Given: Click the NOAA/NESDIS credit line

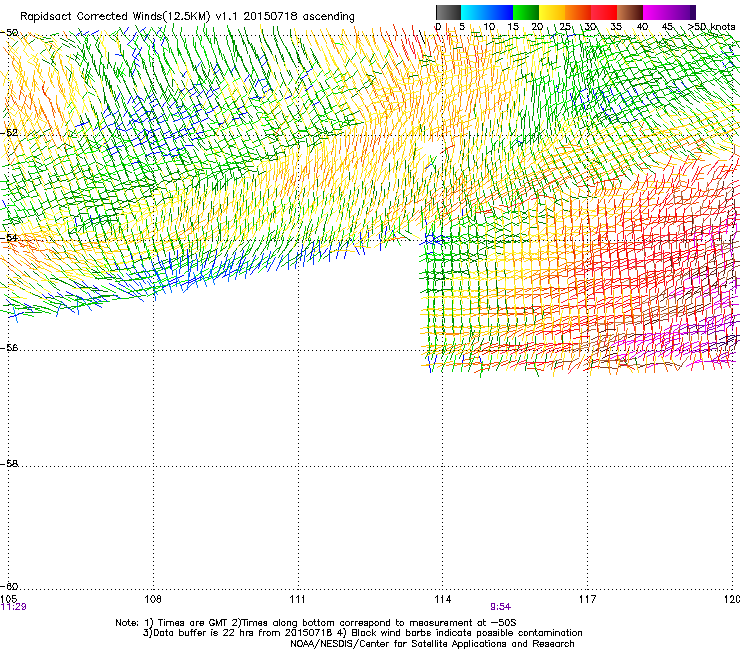Looking at the screenshot, I should pyautogui.click(x=432, y=644).
